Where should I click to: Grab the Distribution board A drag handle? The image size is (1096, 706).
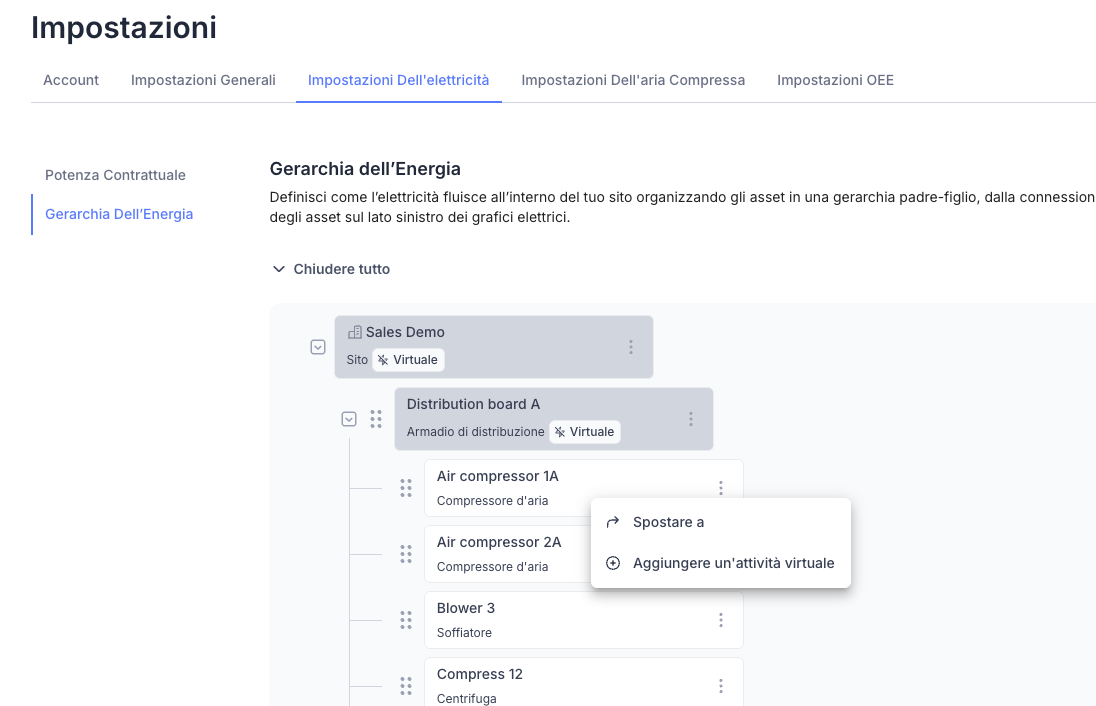[376, 419]
